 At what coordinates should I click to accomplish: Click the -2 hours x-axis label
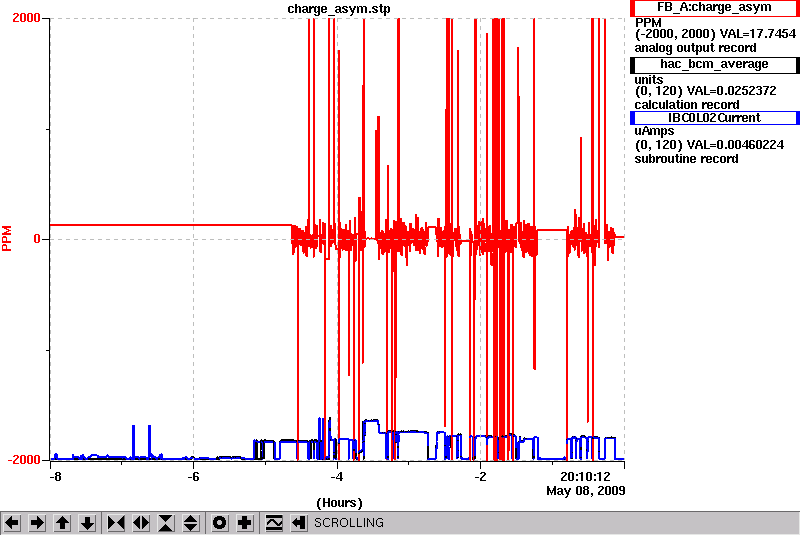(x=480, y=477)
